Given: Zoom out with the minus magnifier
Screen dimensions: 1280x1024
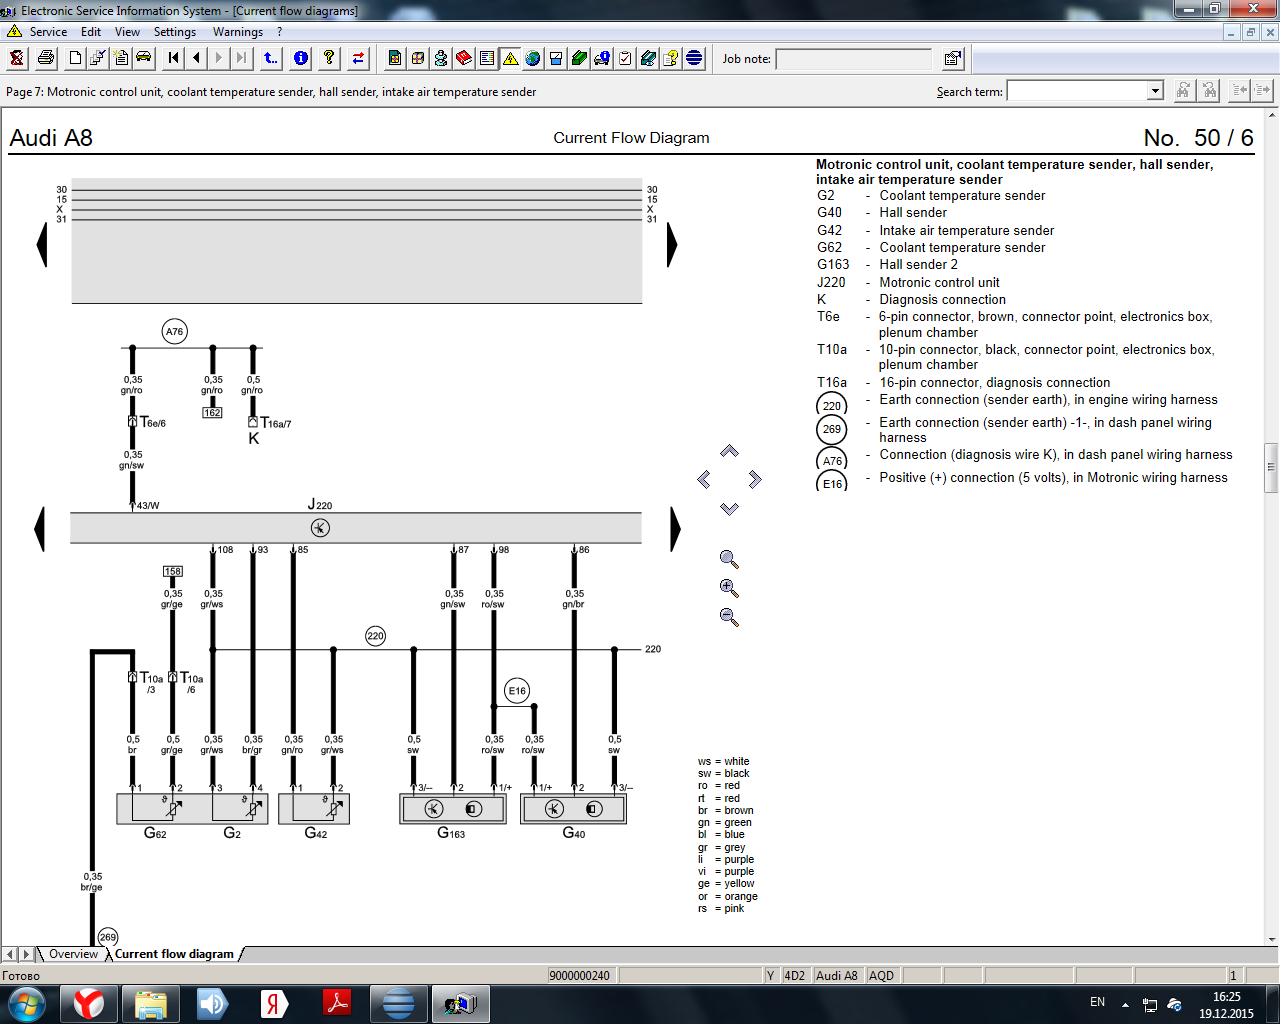Looking at the screenshot, I should pyautogui.click(x=729, y=617).
